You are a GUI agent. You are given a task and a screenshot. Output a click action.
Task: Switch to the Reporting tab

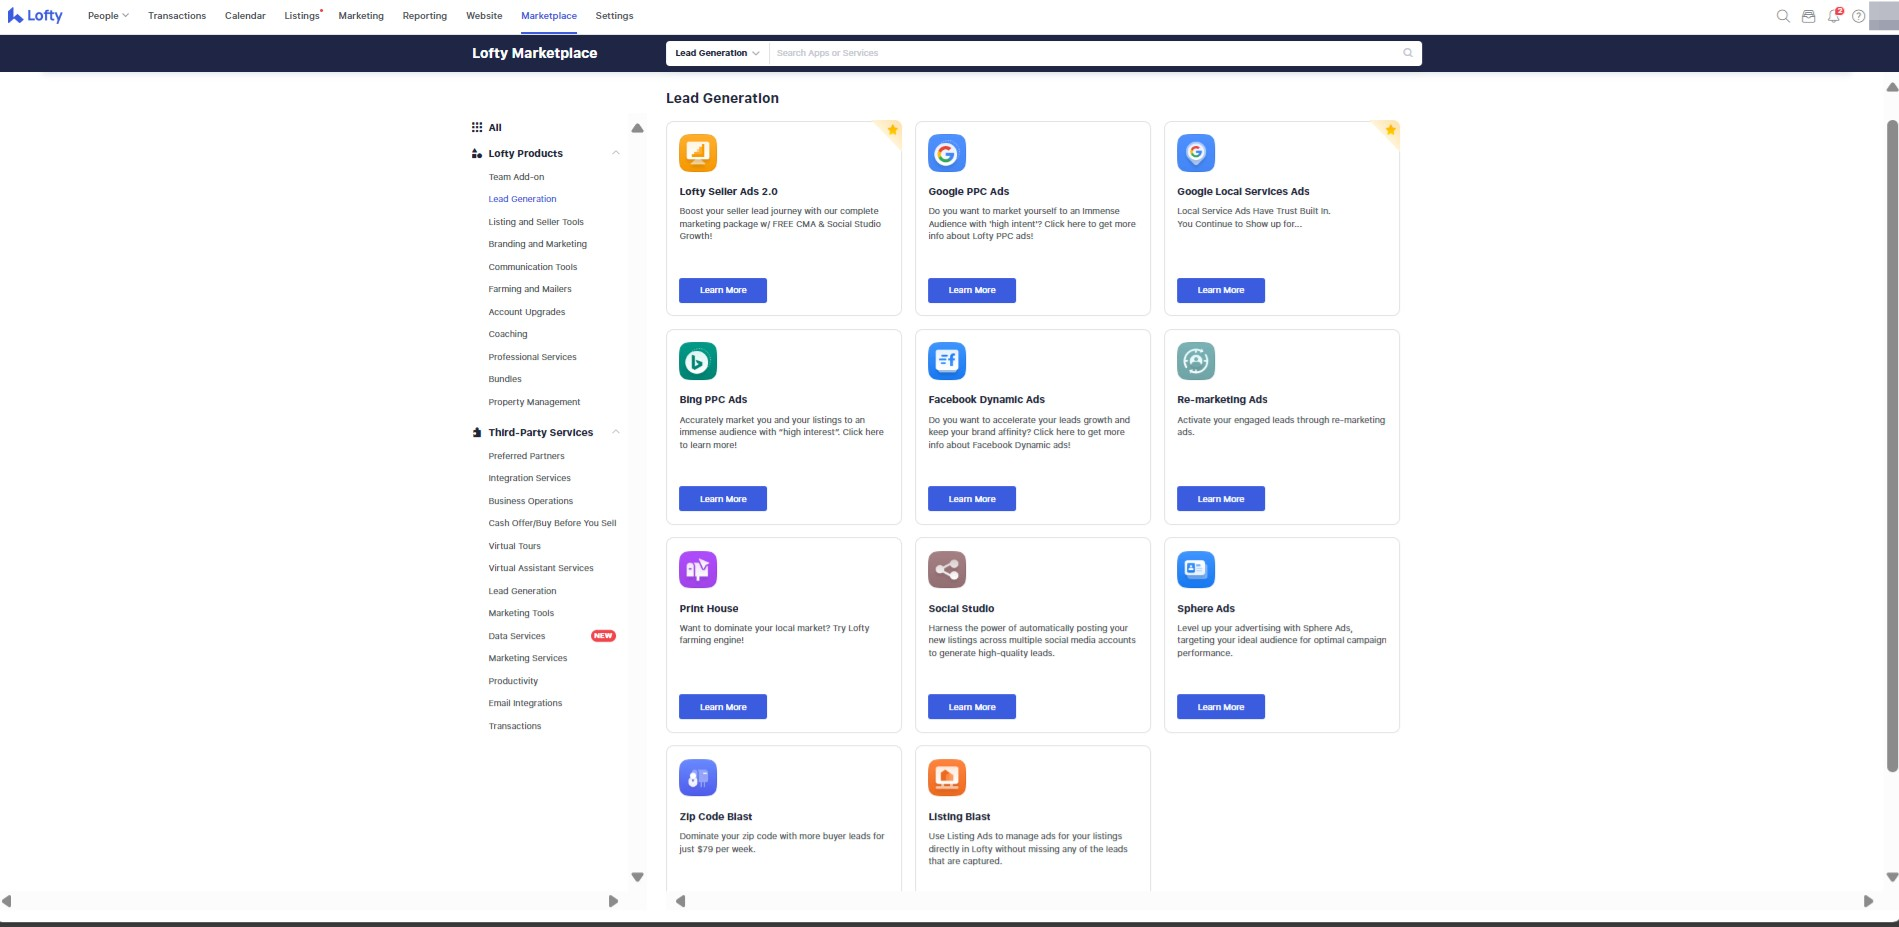pos(424,16)
